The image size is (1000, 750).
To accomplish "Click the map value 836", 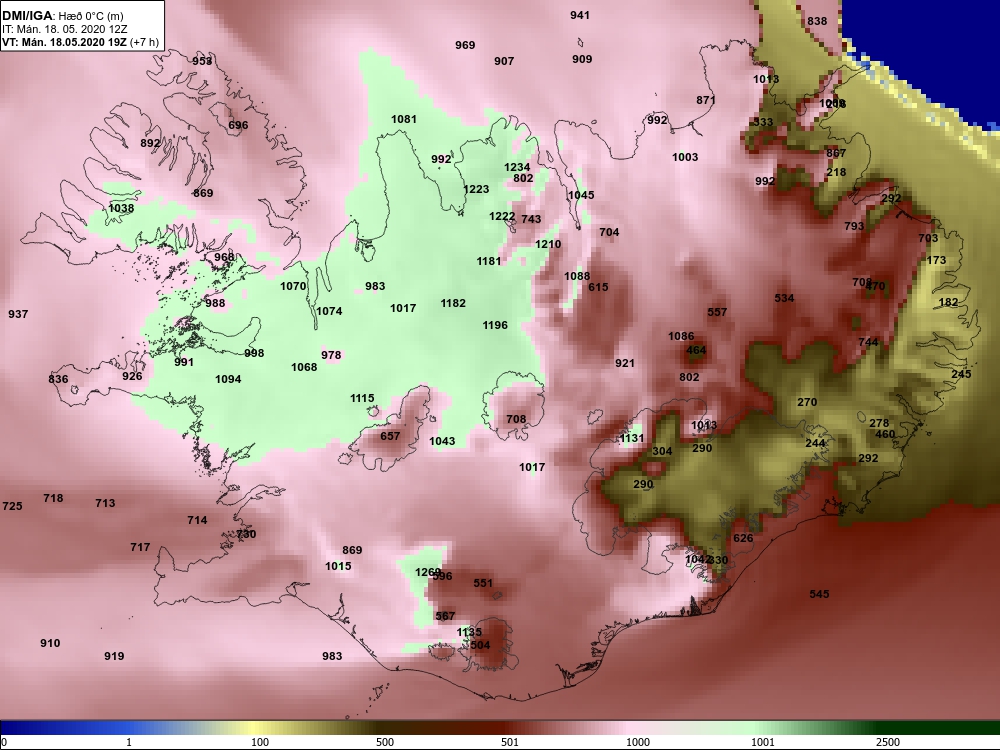I will [58, 379].
